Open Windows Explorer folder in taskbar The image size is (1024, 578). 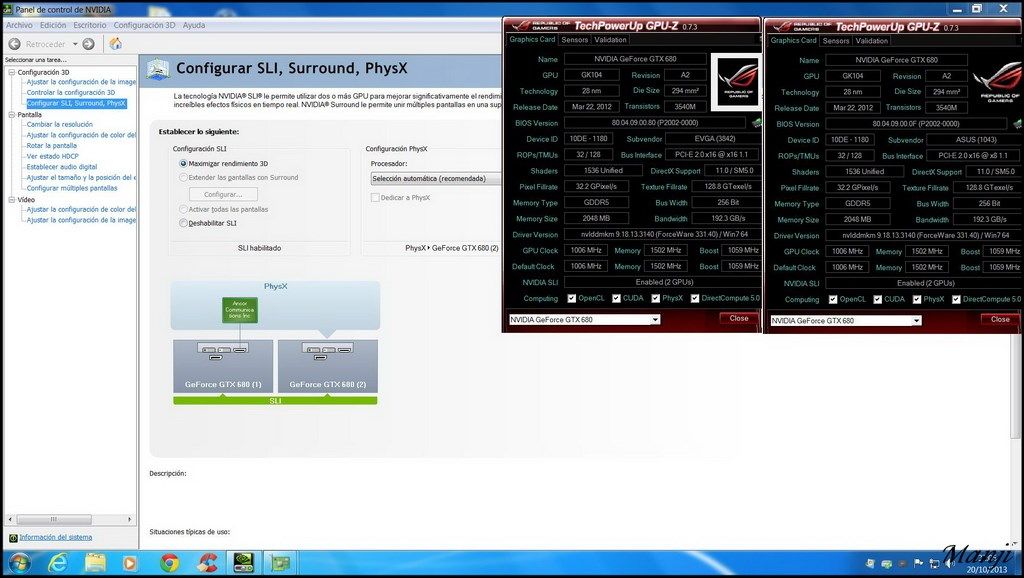[x=95, y=563]
